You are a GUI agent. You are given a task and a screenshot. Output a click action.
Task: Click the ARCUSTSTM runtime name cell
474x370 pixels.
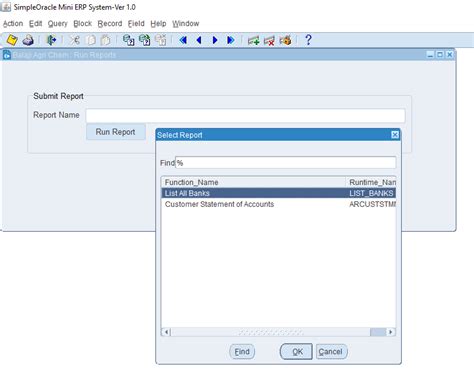click(x=372, y=204)
